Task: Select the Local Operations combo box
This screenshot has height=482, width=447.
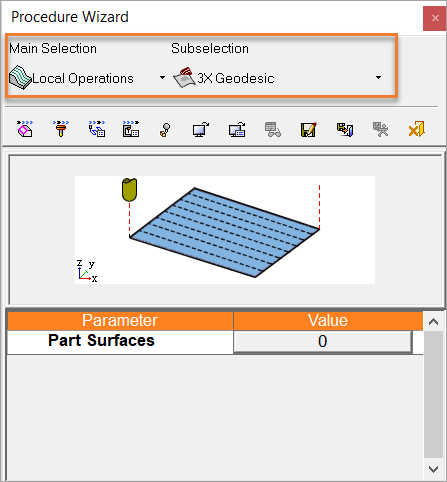Action: [x=87, y=78]
